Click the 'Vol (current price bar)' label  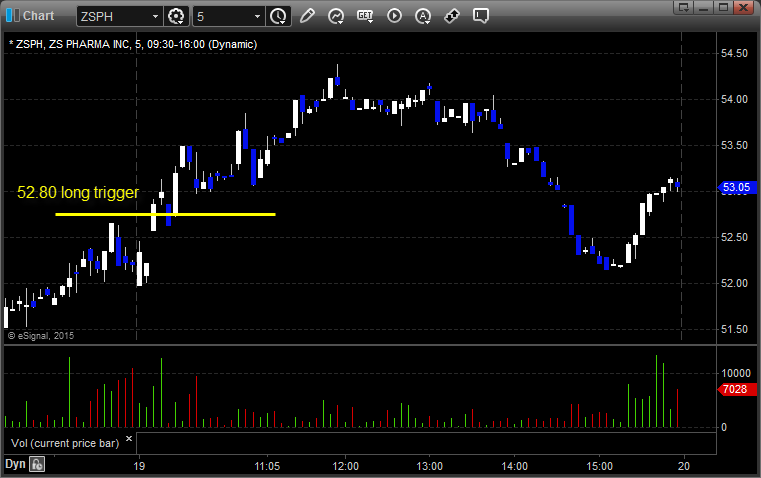pyautogui.click(x=65, y=443)
